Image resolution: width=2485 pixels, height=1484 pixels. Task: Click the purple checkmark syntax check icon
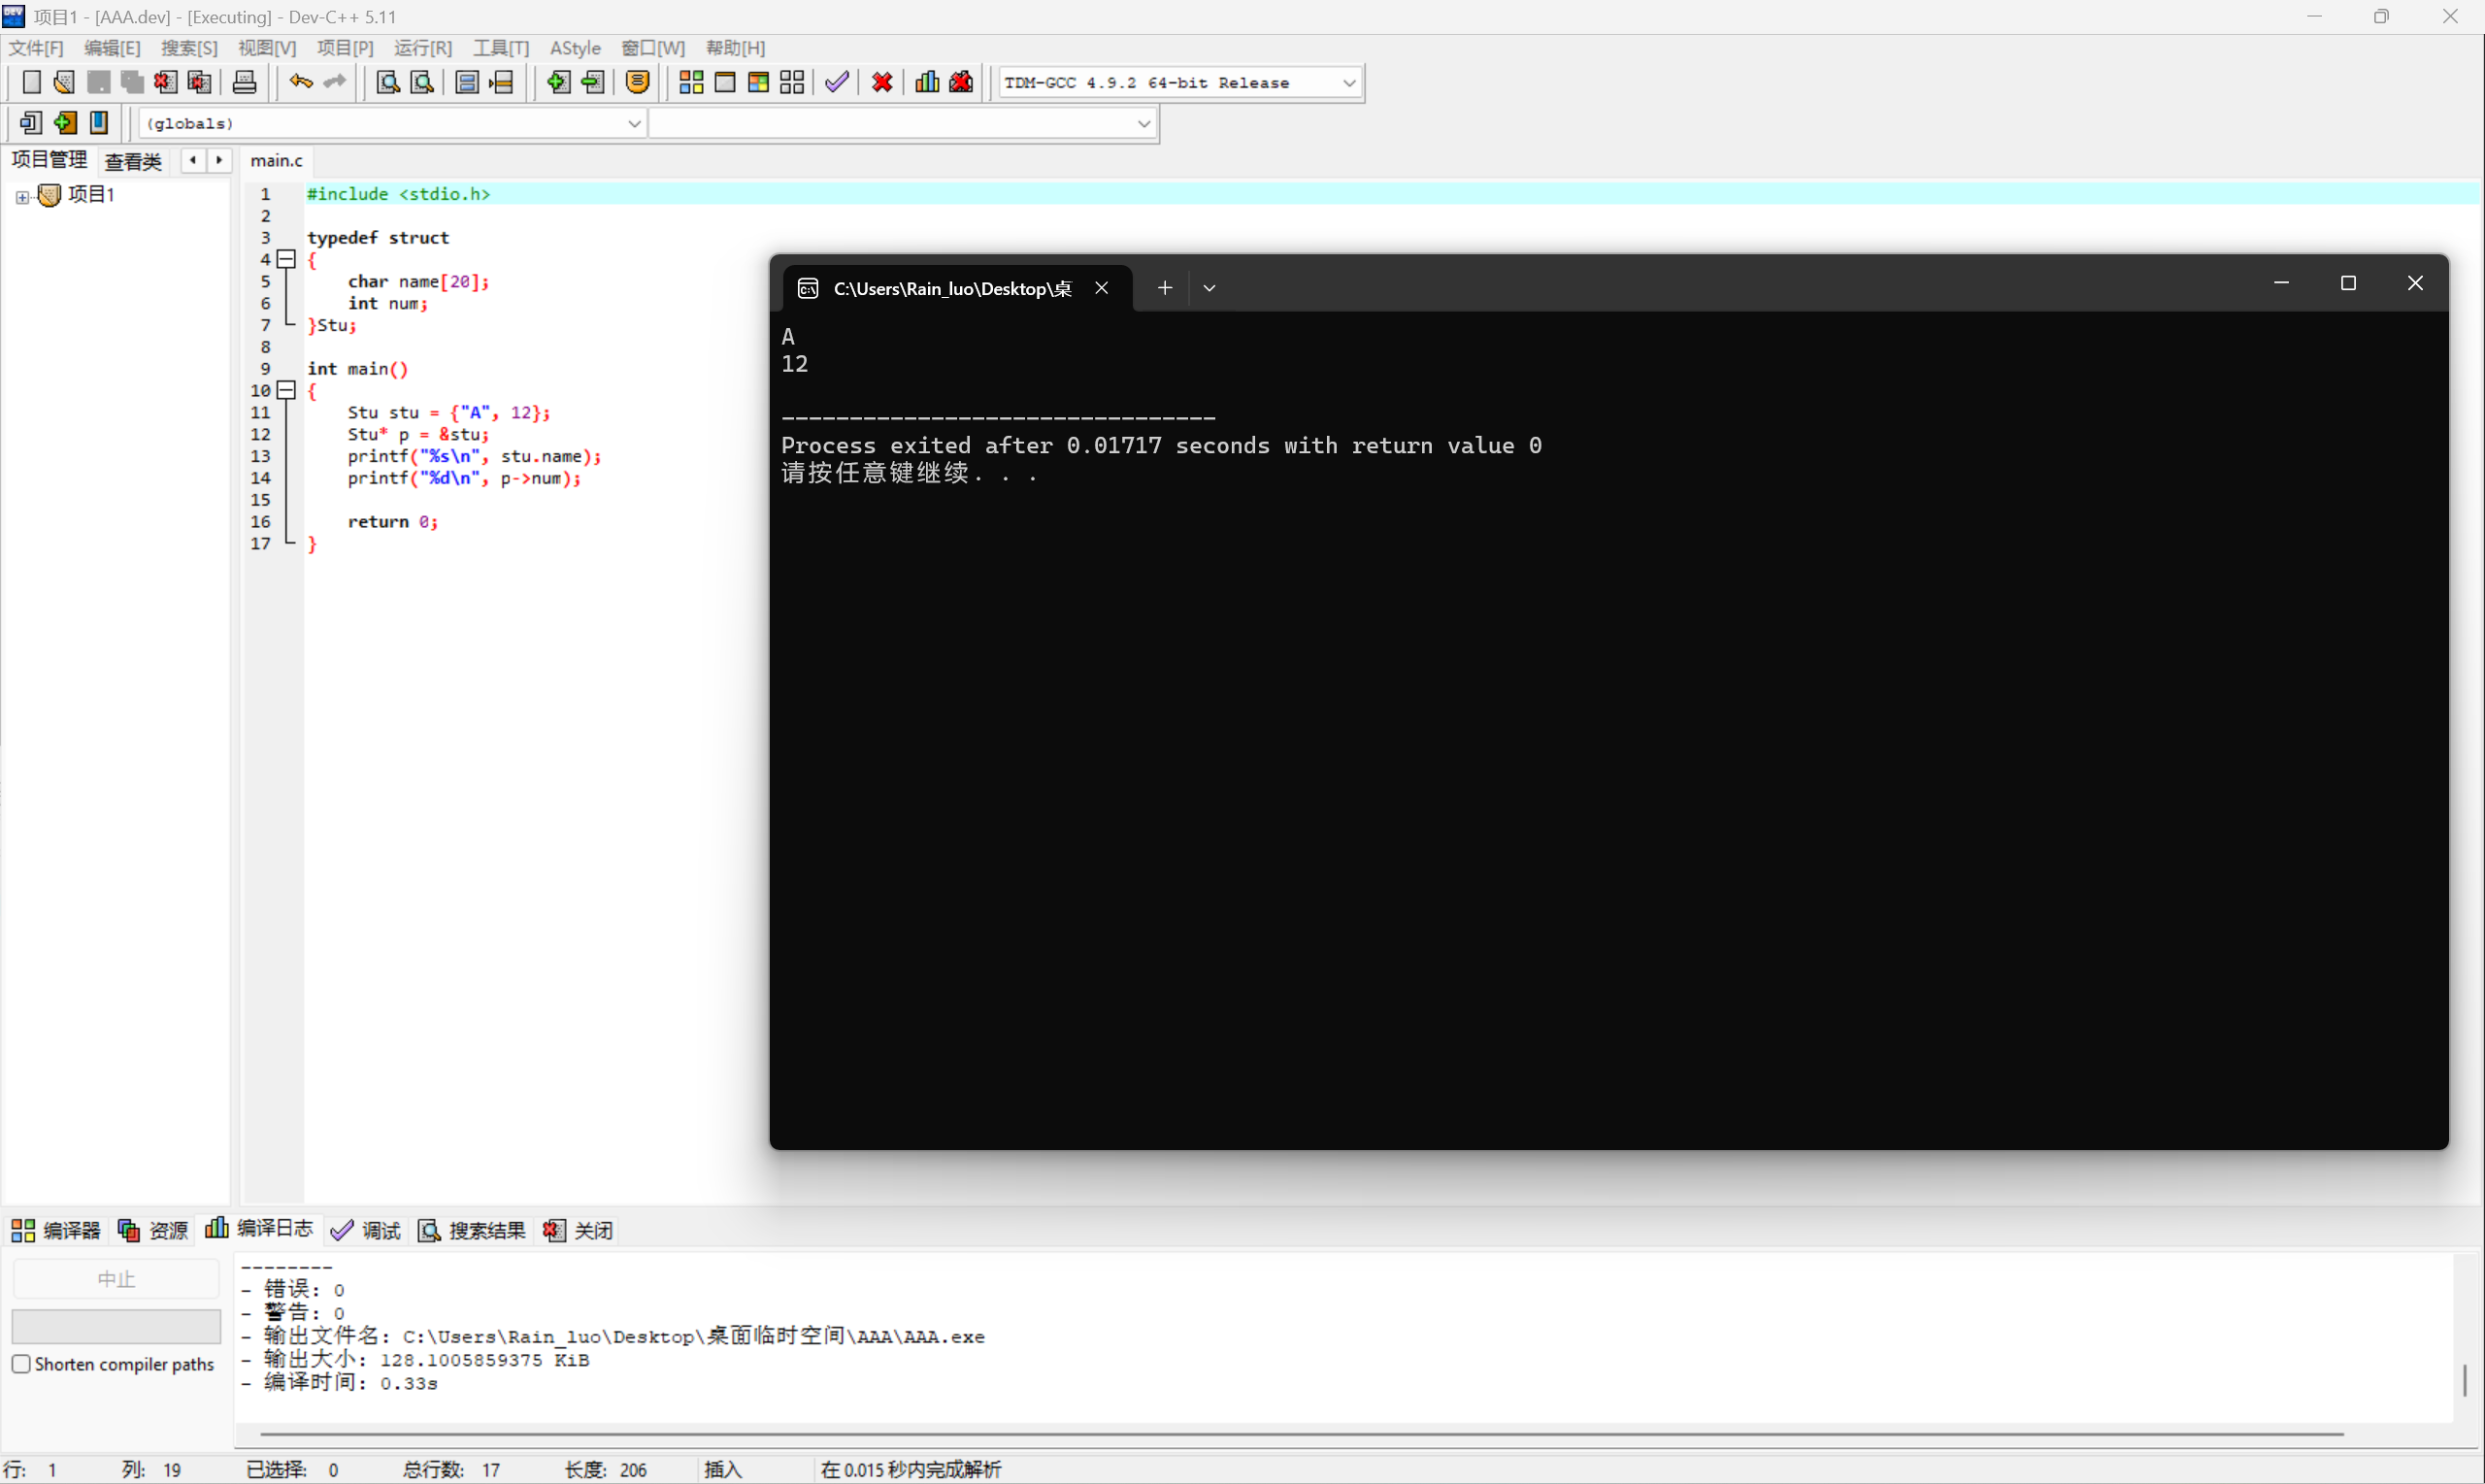tap(837, 83)
